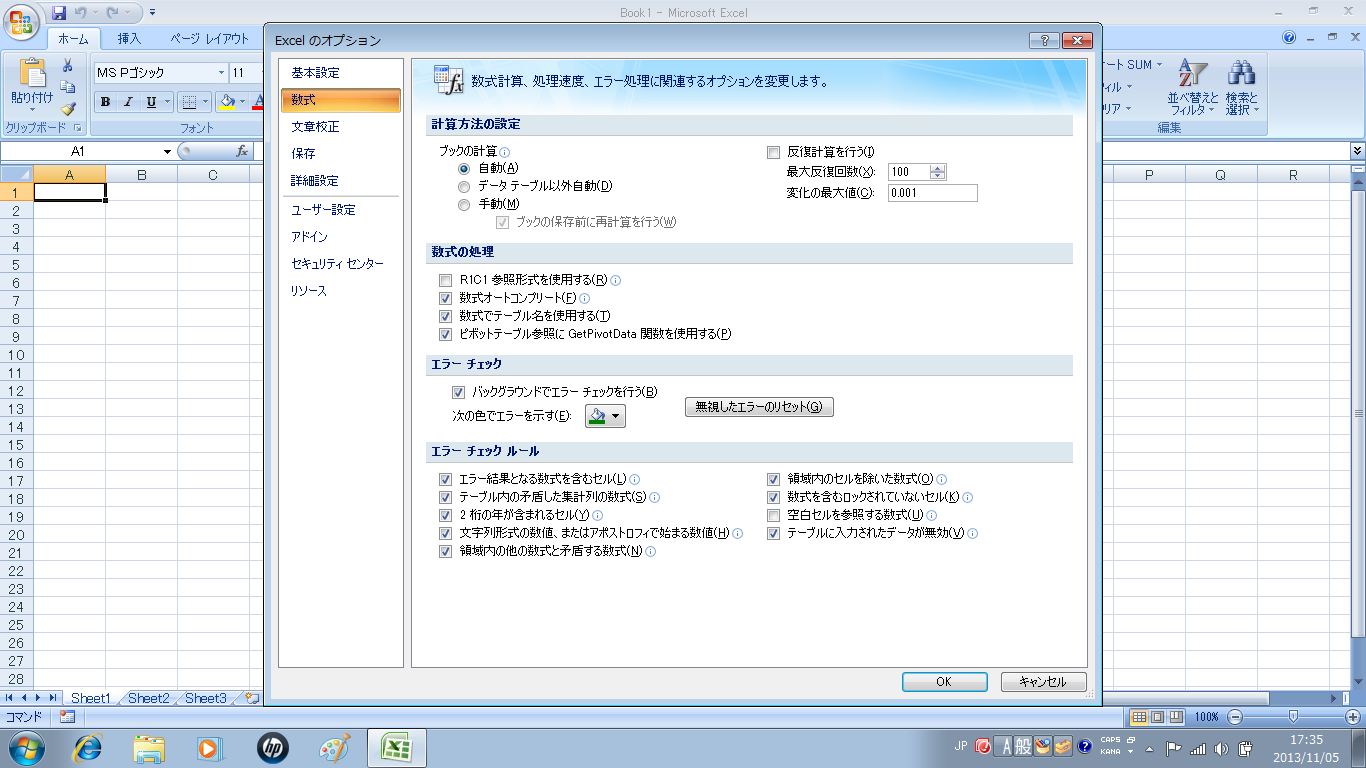The width and height of the screenshot is (1366, 768).
Task: Check the 空白セルを参照する数式 option
Action: coord(773,515)
